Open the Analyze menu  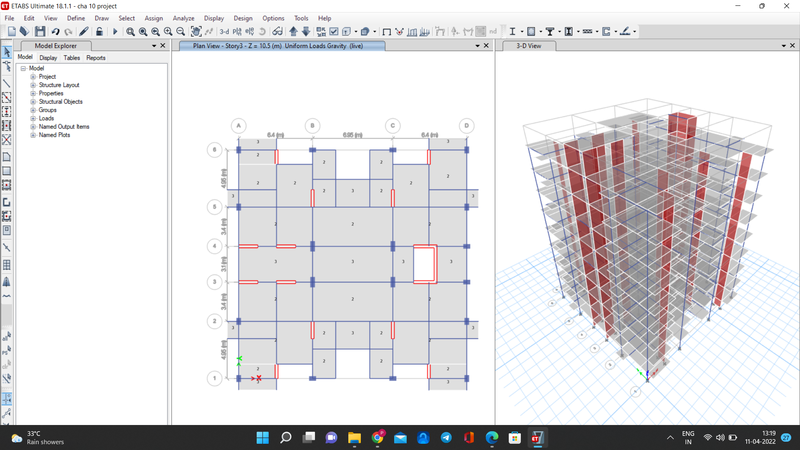point(183,18)
